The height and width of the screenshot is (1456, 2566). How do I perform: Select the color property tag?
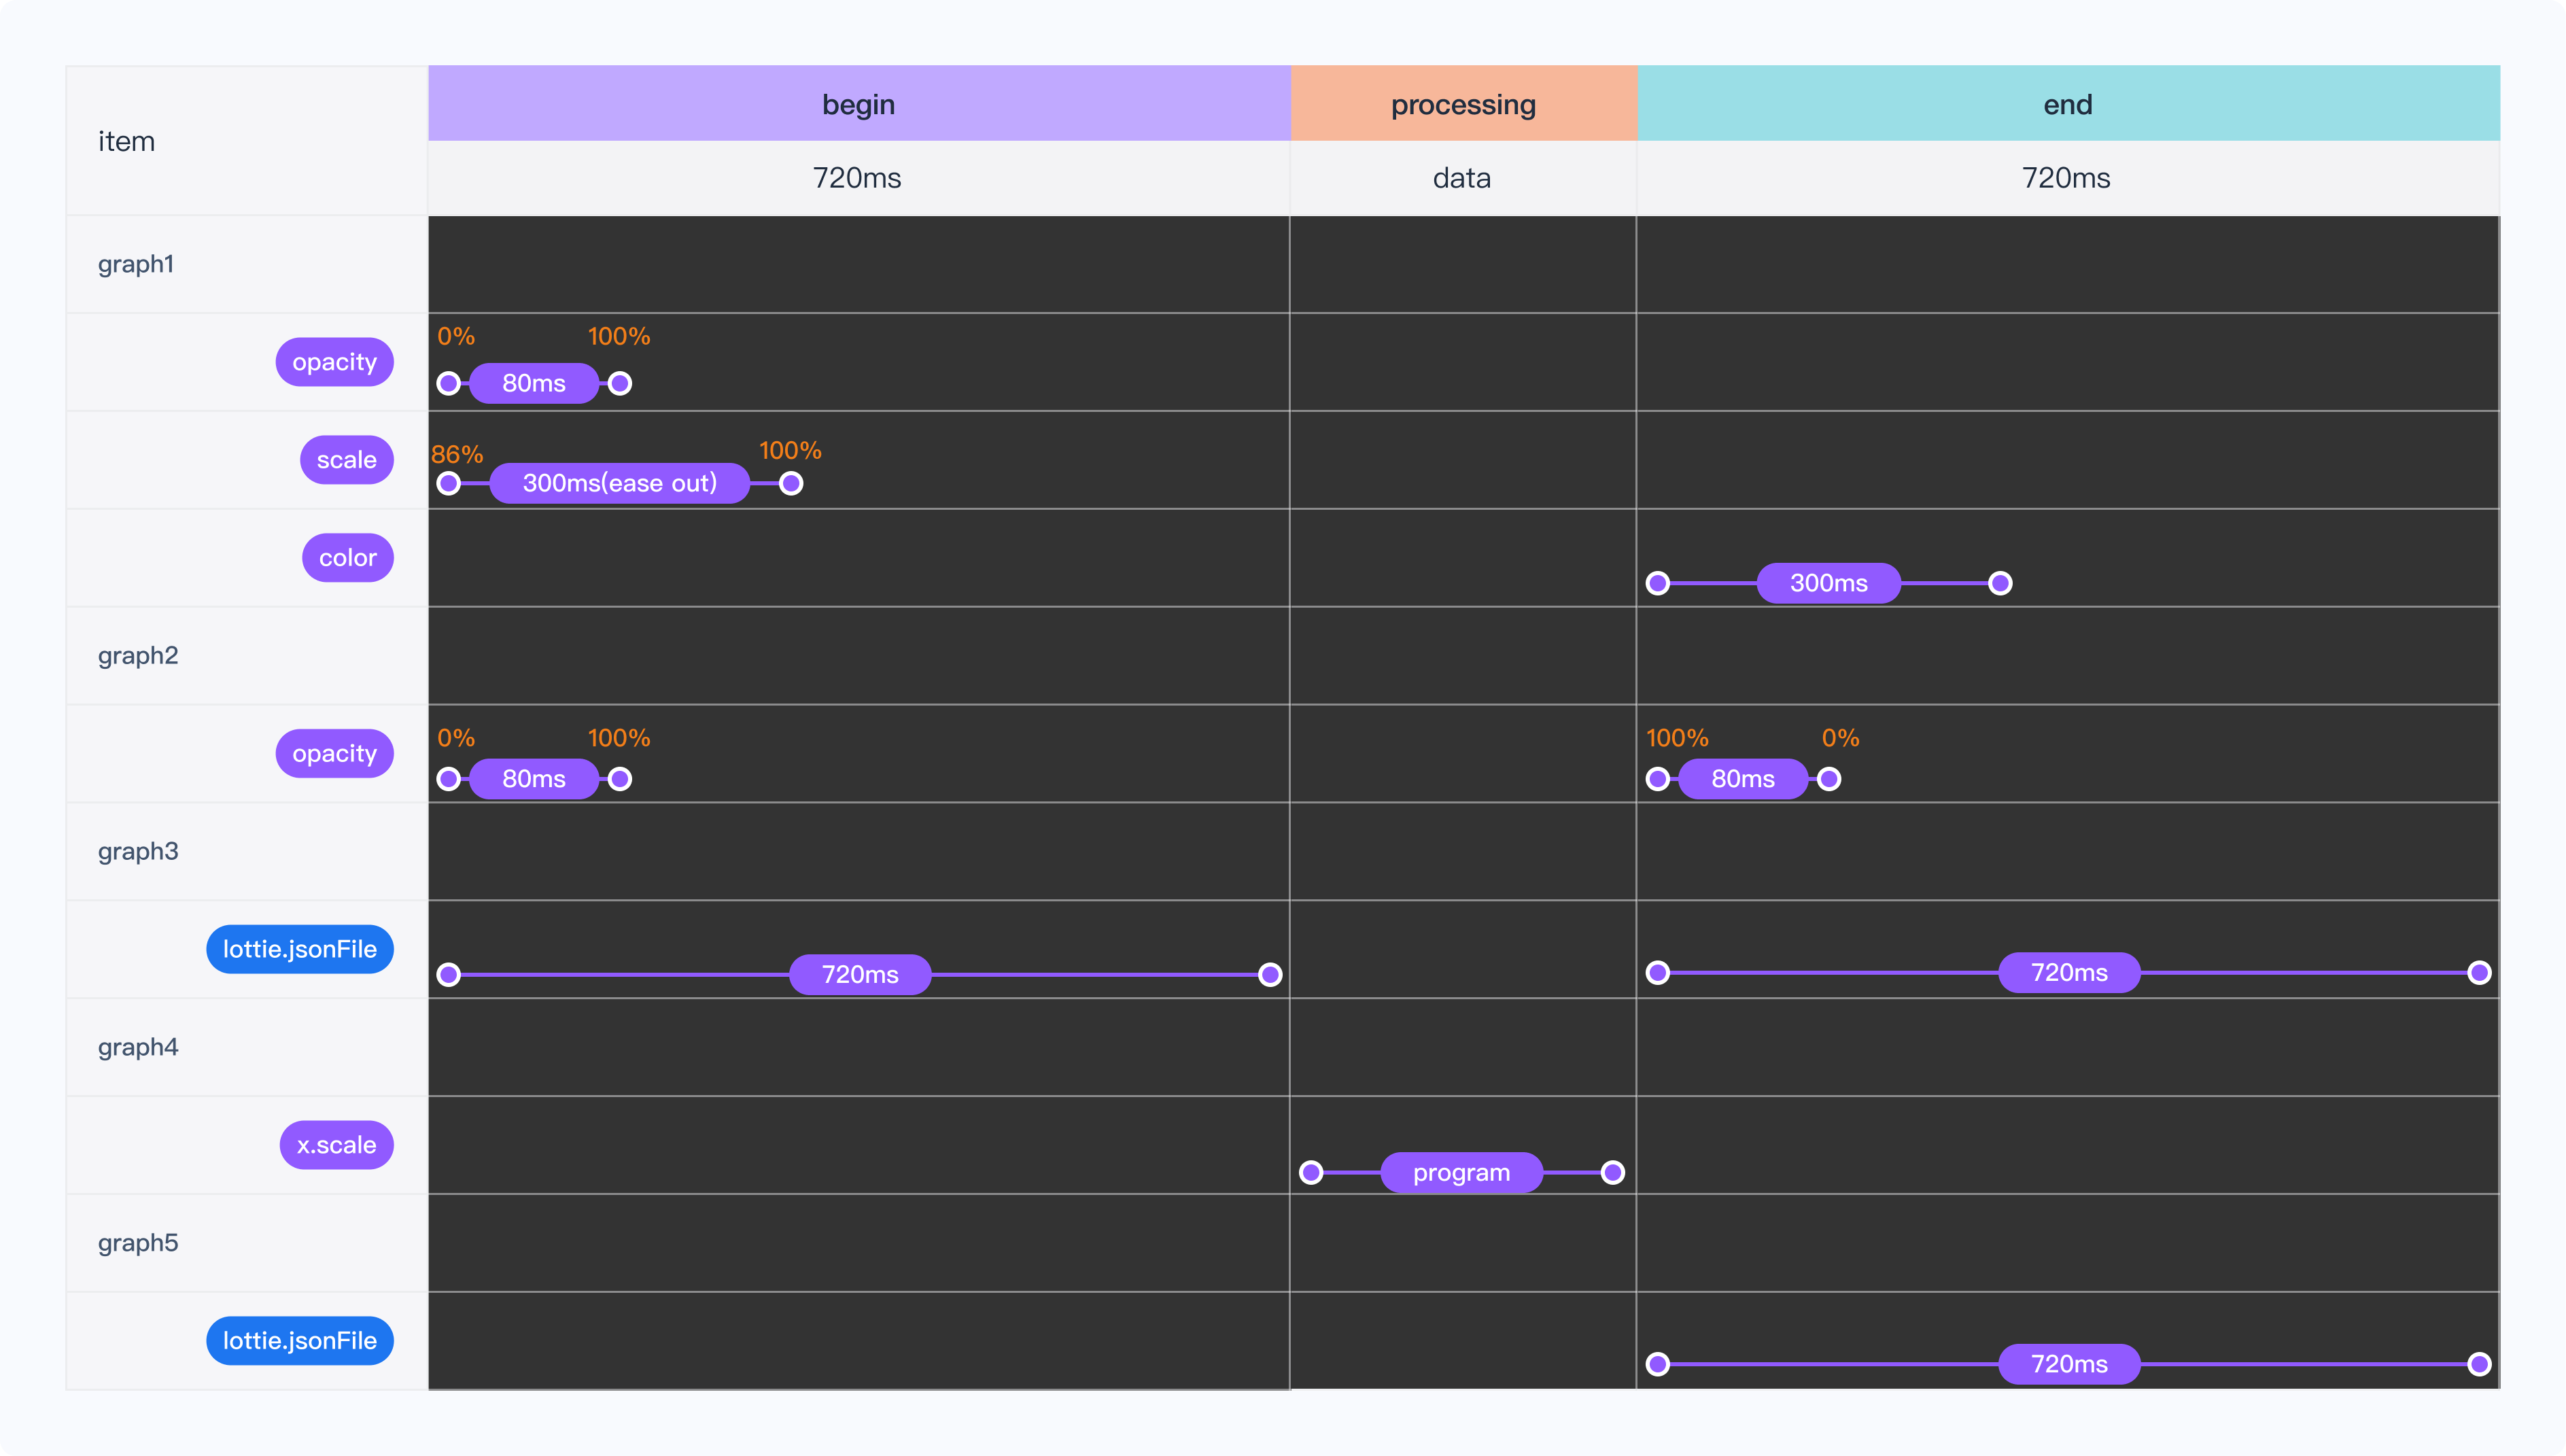tap(347, 558)
